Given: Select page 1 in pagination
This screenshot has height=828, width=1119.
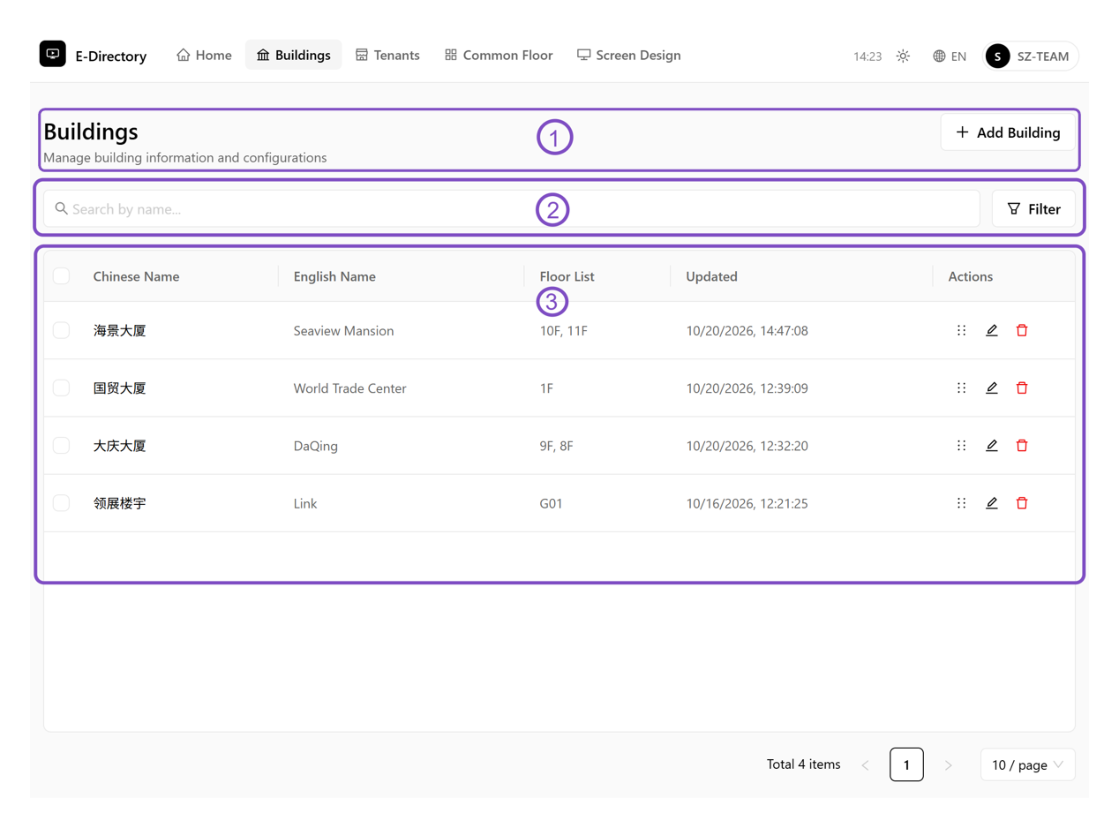Looking at the screenshot, I should 906,764.
